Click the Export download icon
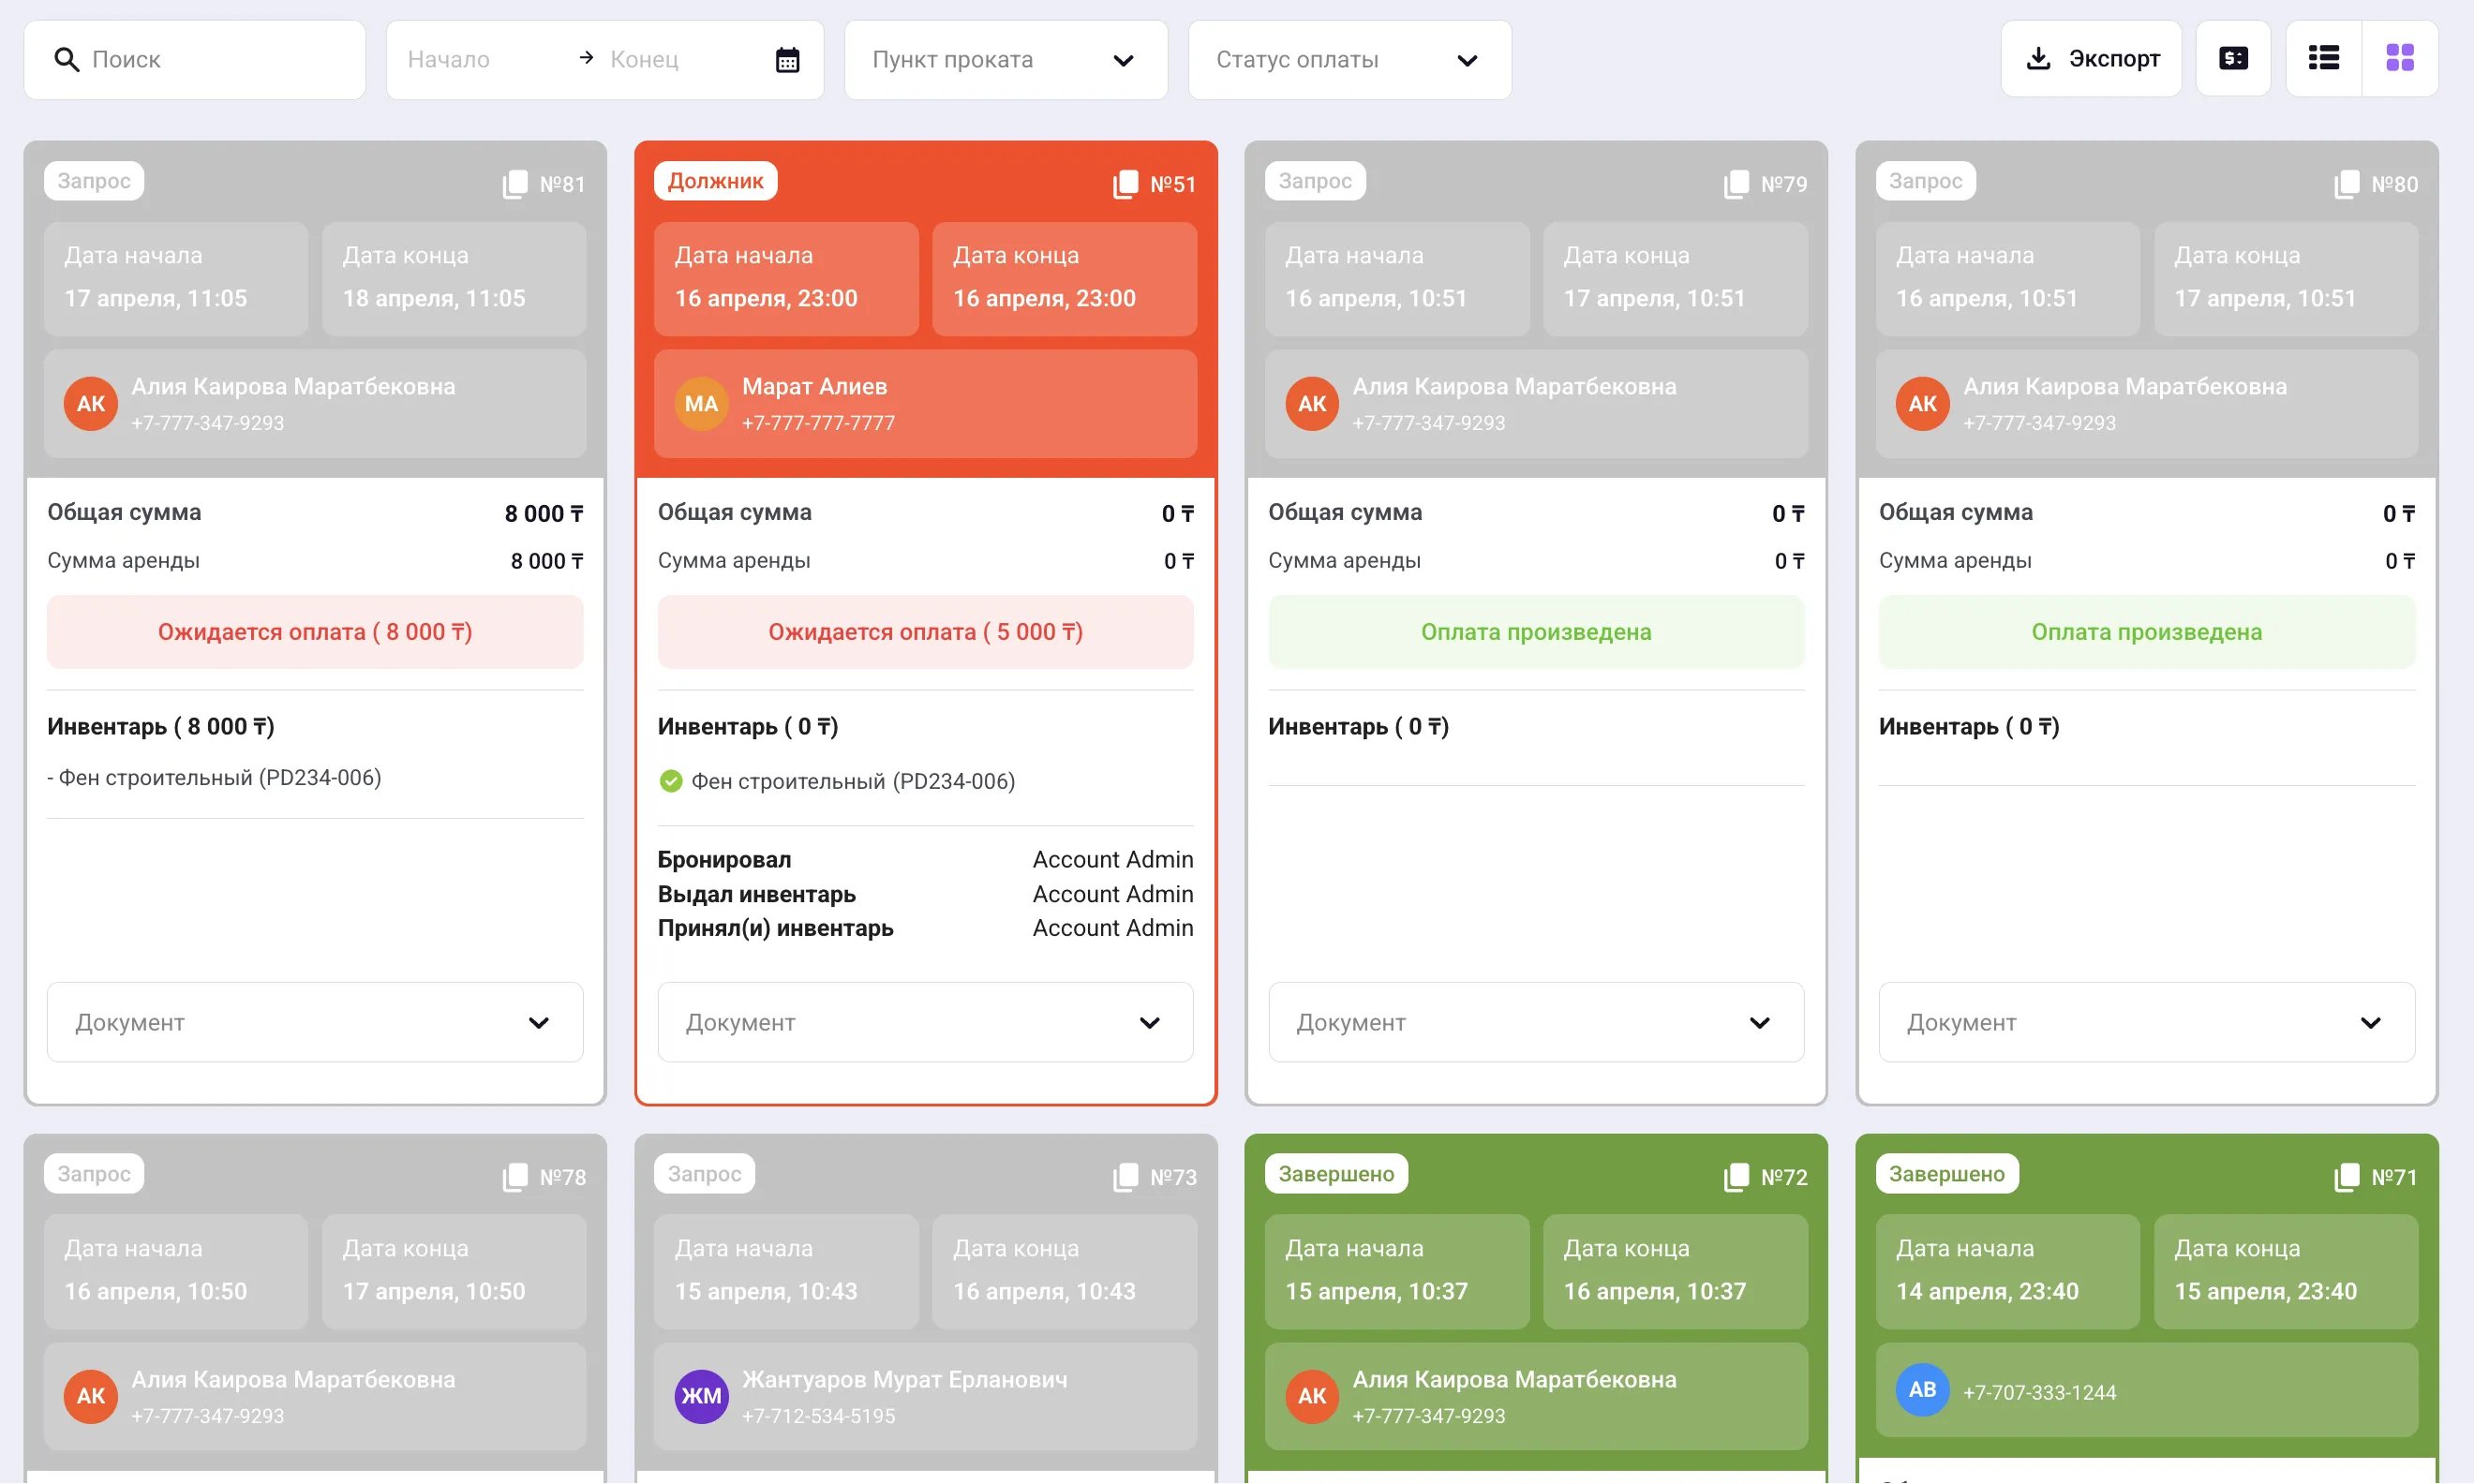This screenshot has height=1484, width=2474. click(x=2038, y=58)
